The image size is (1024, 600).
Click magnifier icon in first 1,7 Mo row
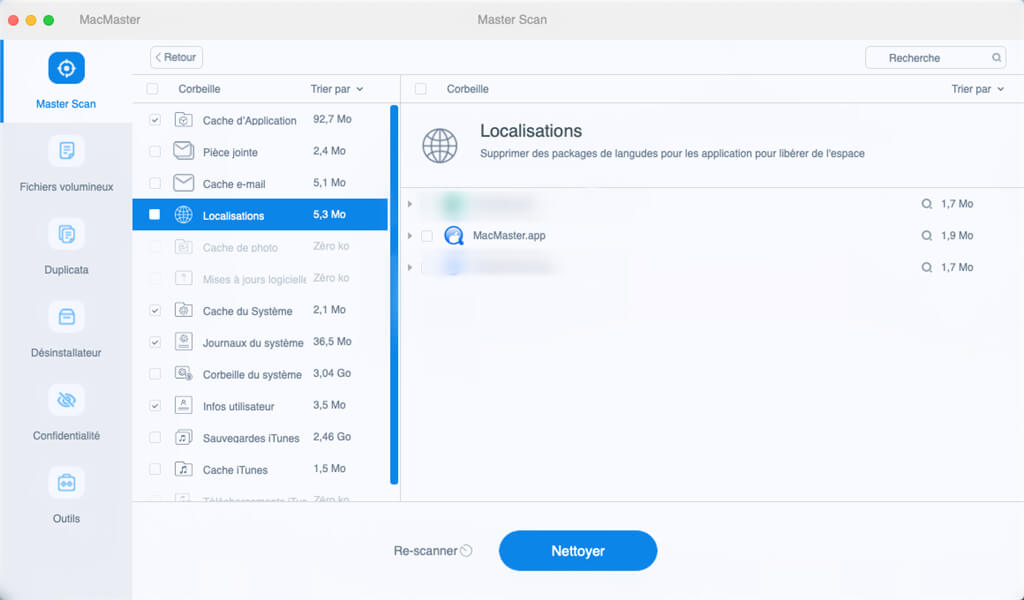(x=926, y=204)
